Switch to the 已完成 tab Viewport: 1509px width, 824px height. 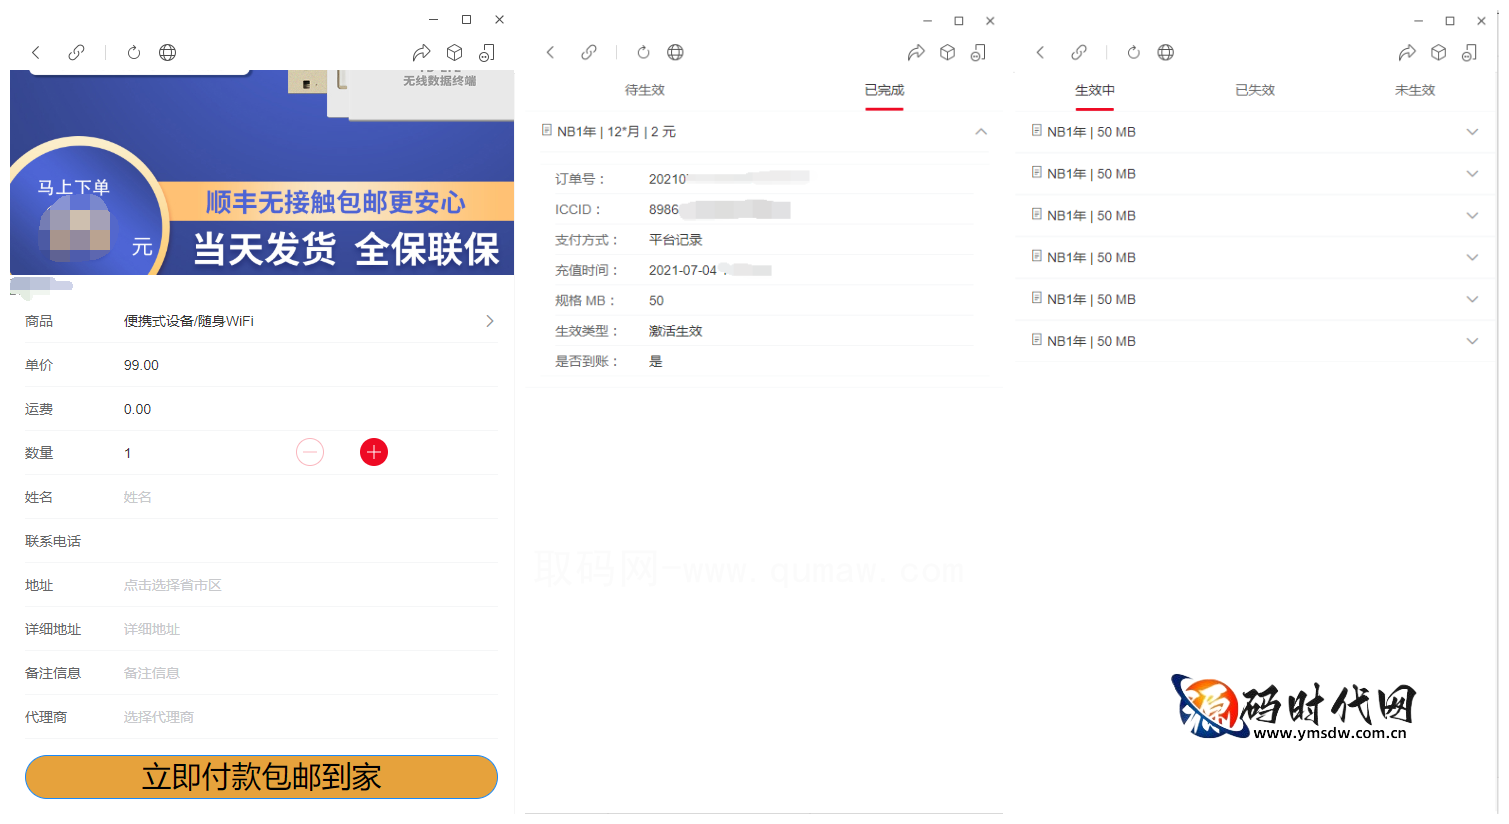(884, 90)
